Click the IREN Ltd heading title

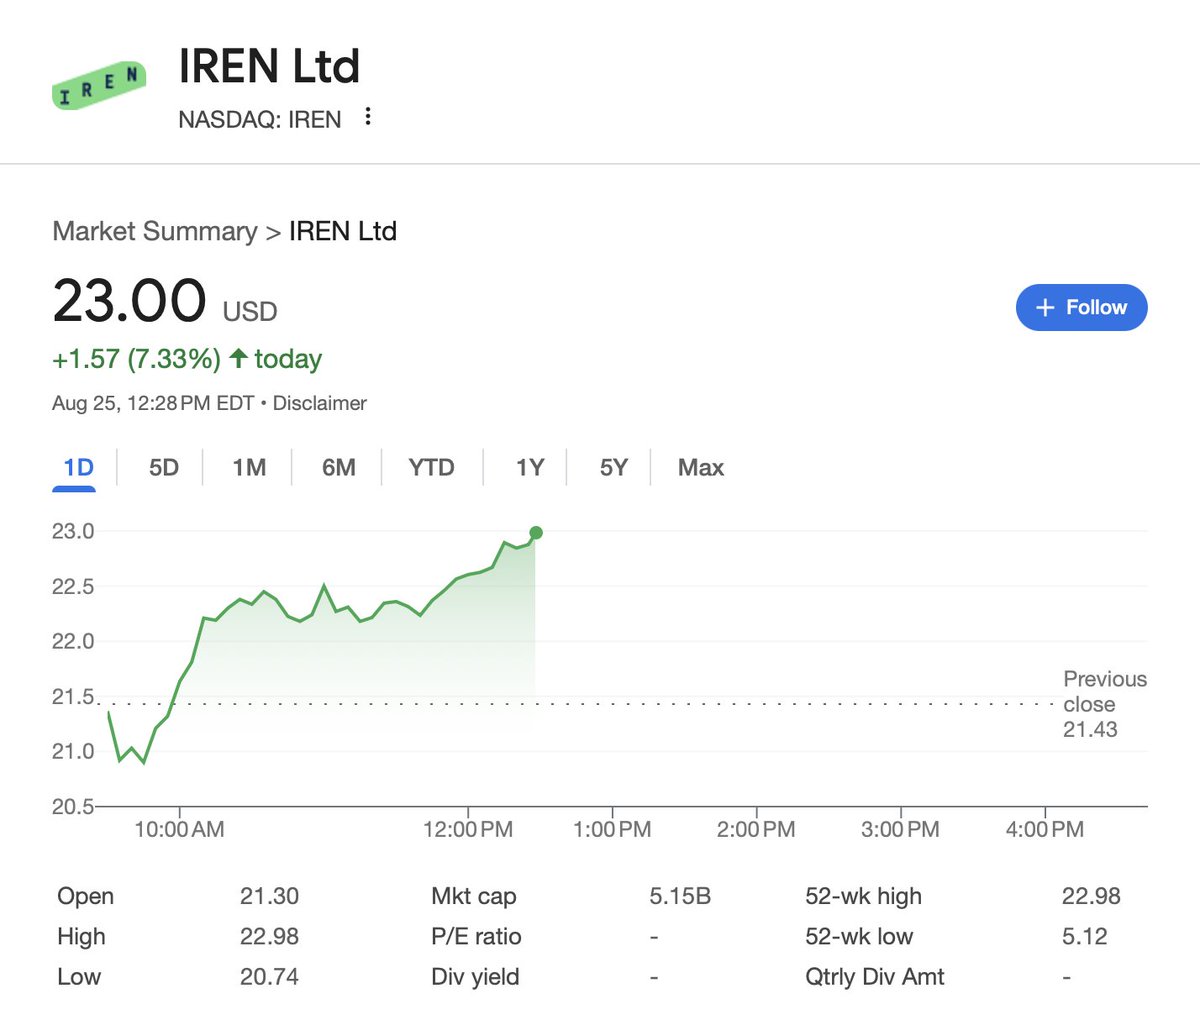(269, 66)
